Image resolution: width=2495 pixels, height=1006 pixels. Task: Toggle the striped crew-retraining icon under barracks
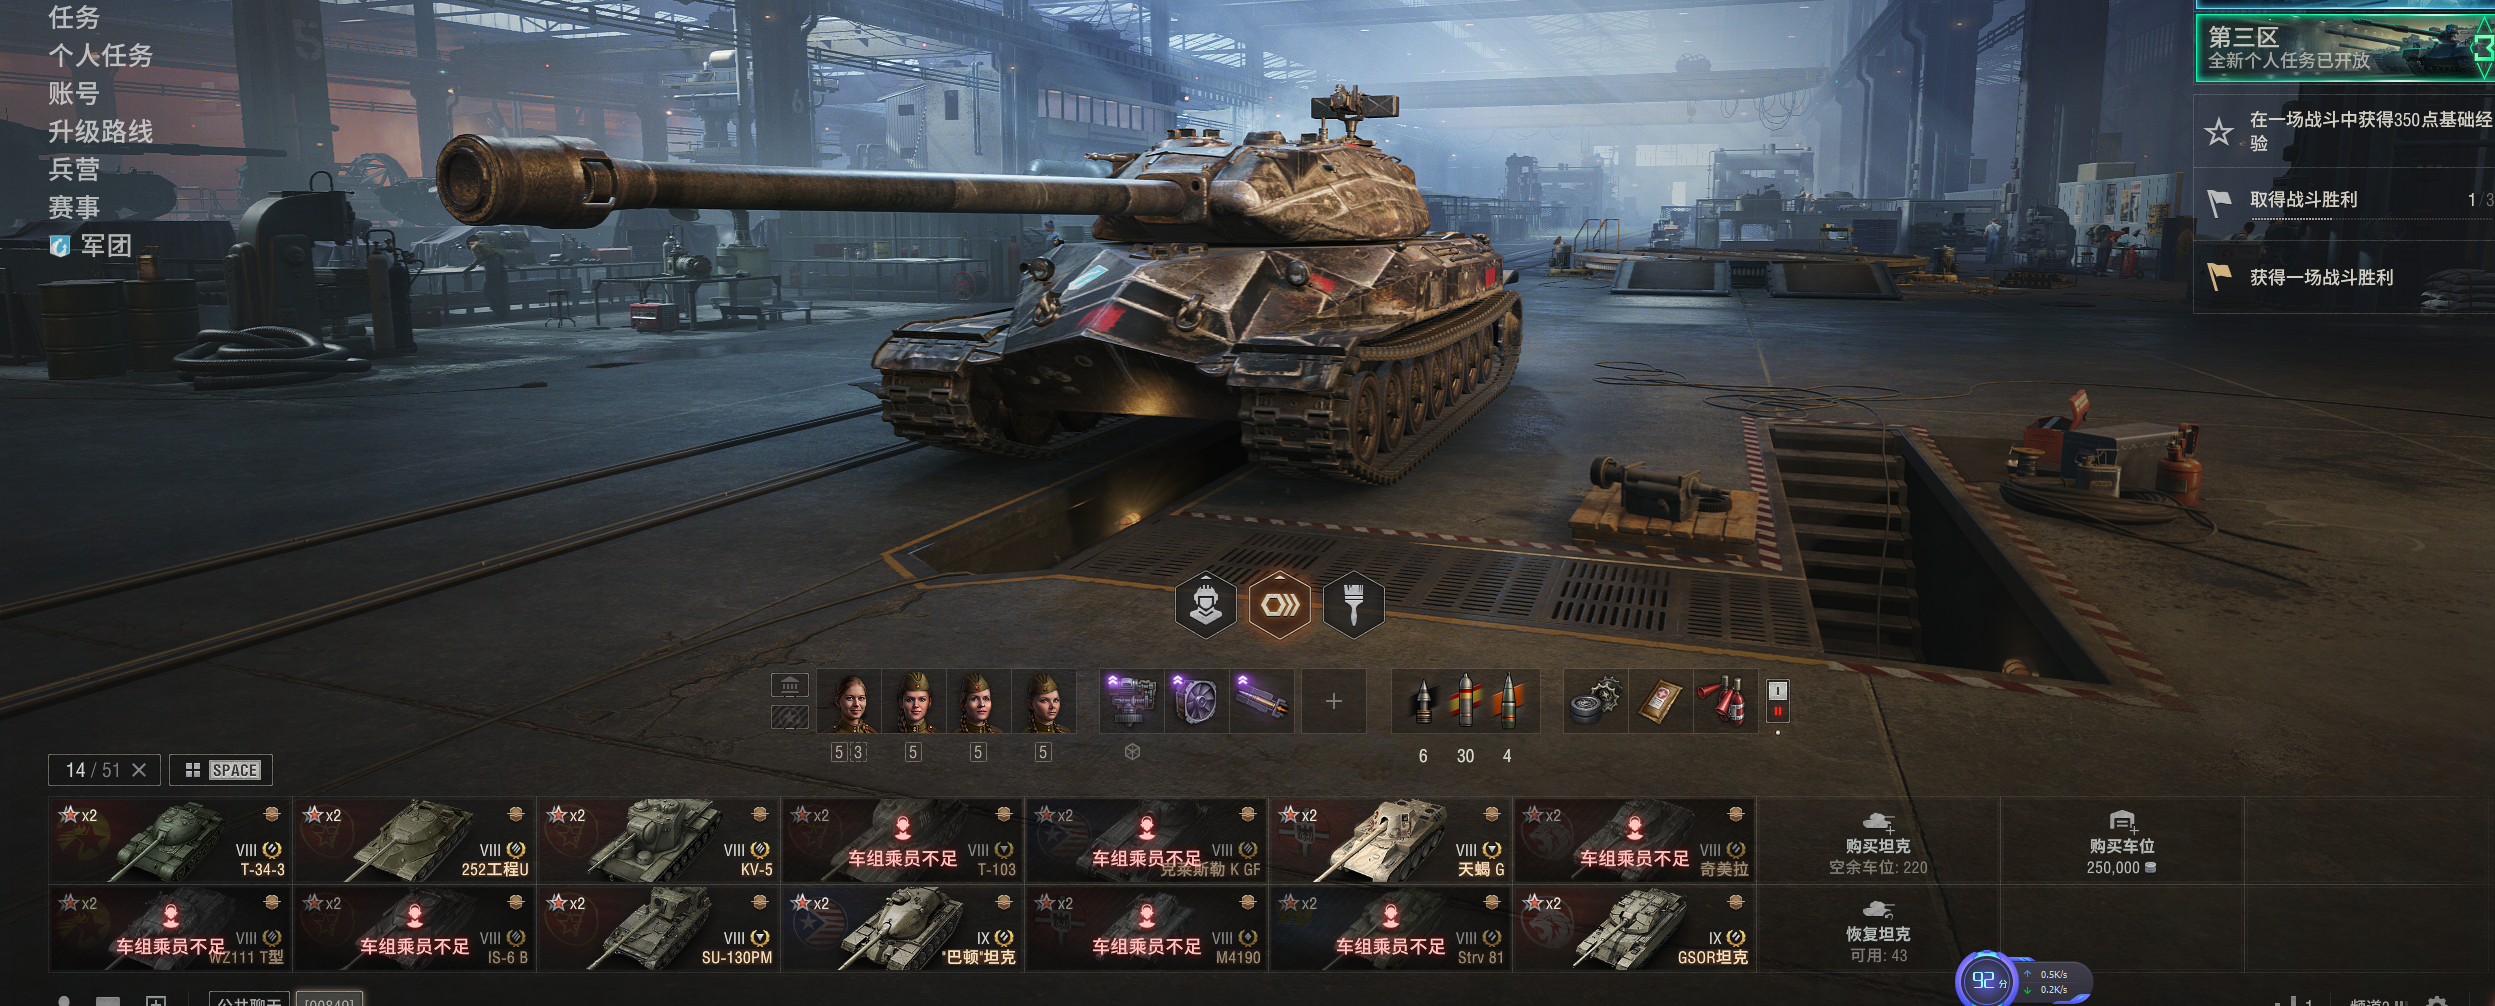789,716
